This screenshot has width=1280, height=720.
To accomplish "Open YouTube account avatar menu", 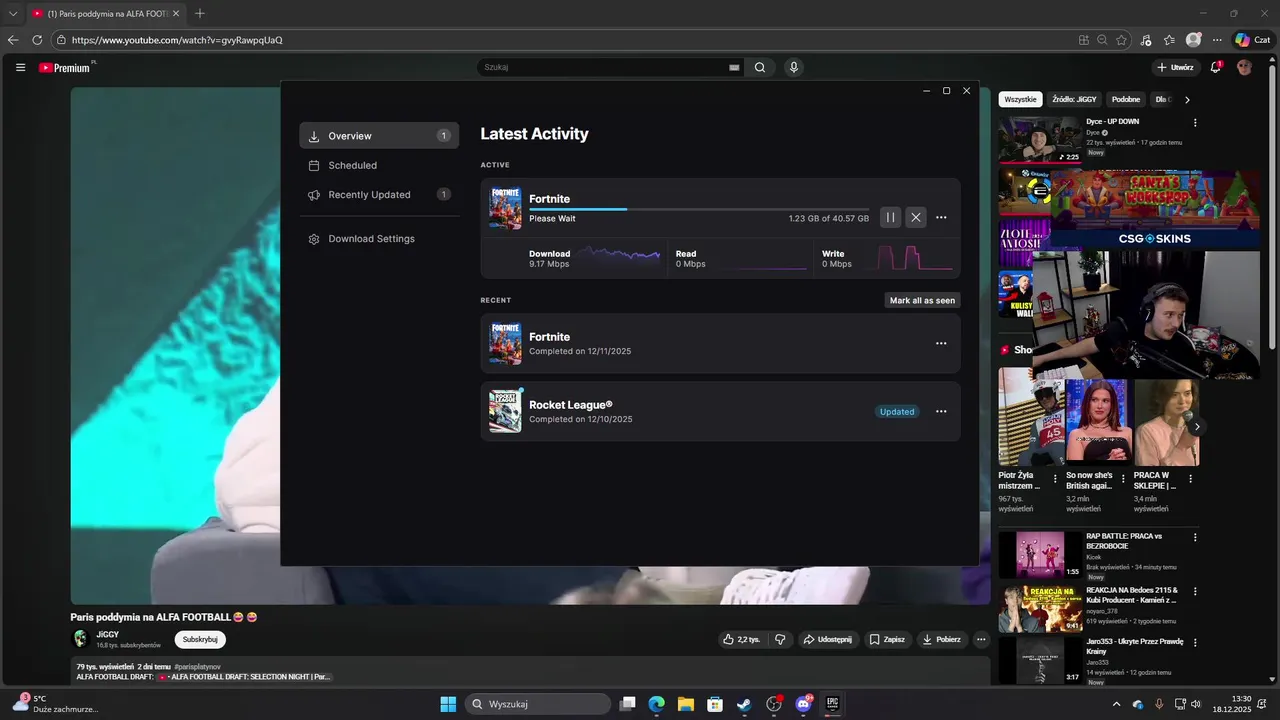I will tap(1244, 67).
